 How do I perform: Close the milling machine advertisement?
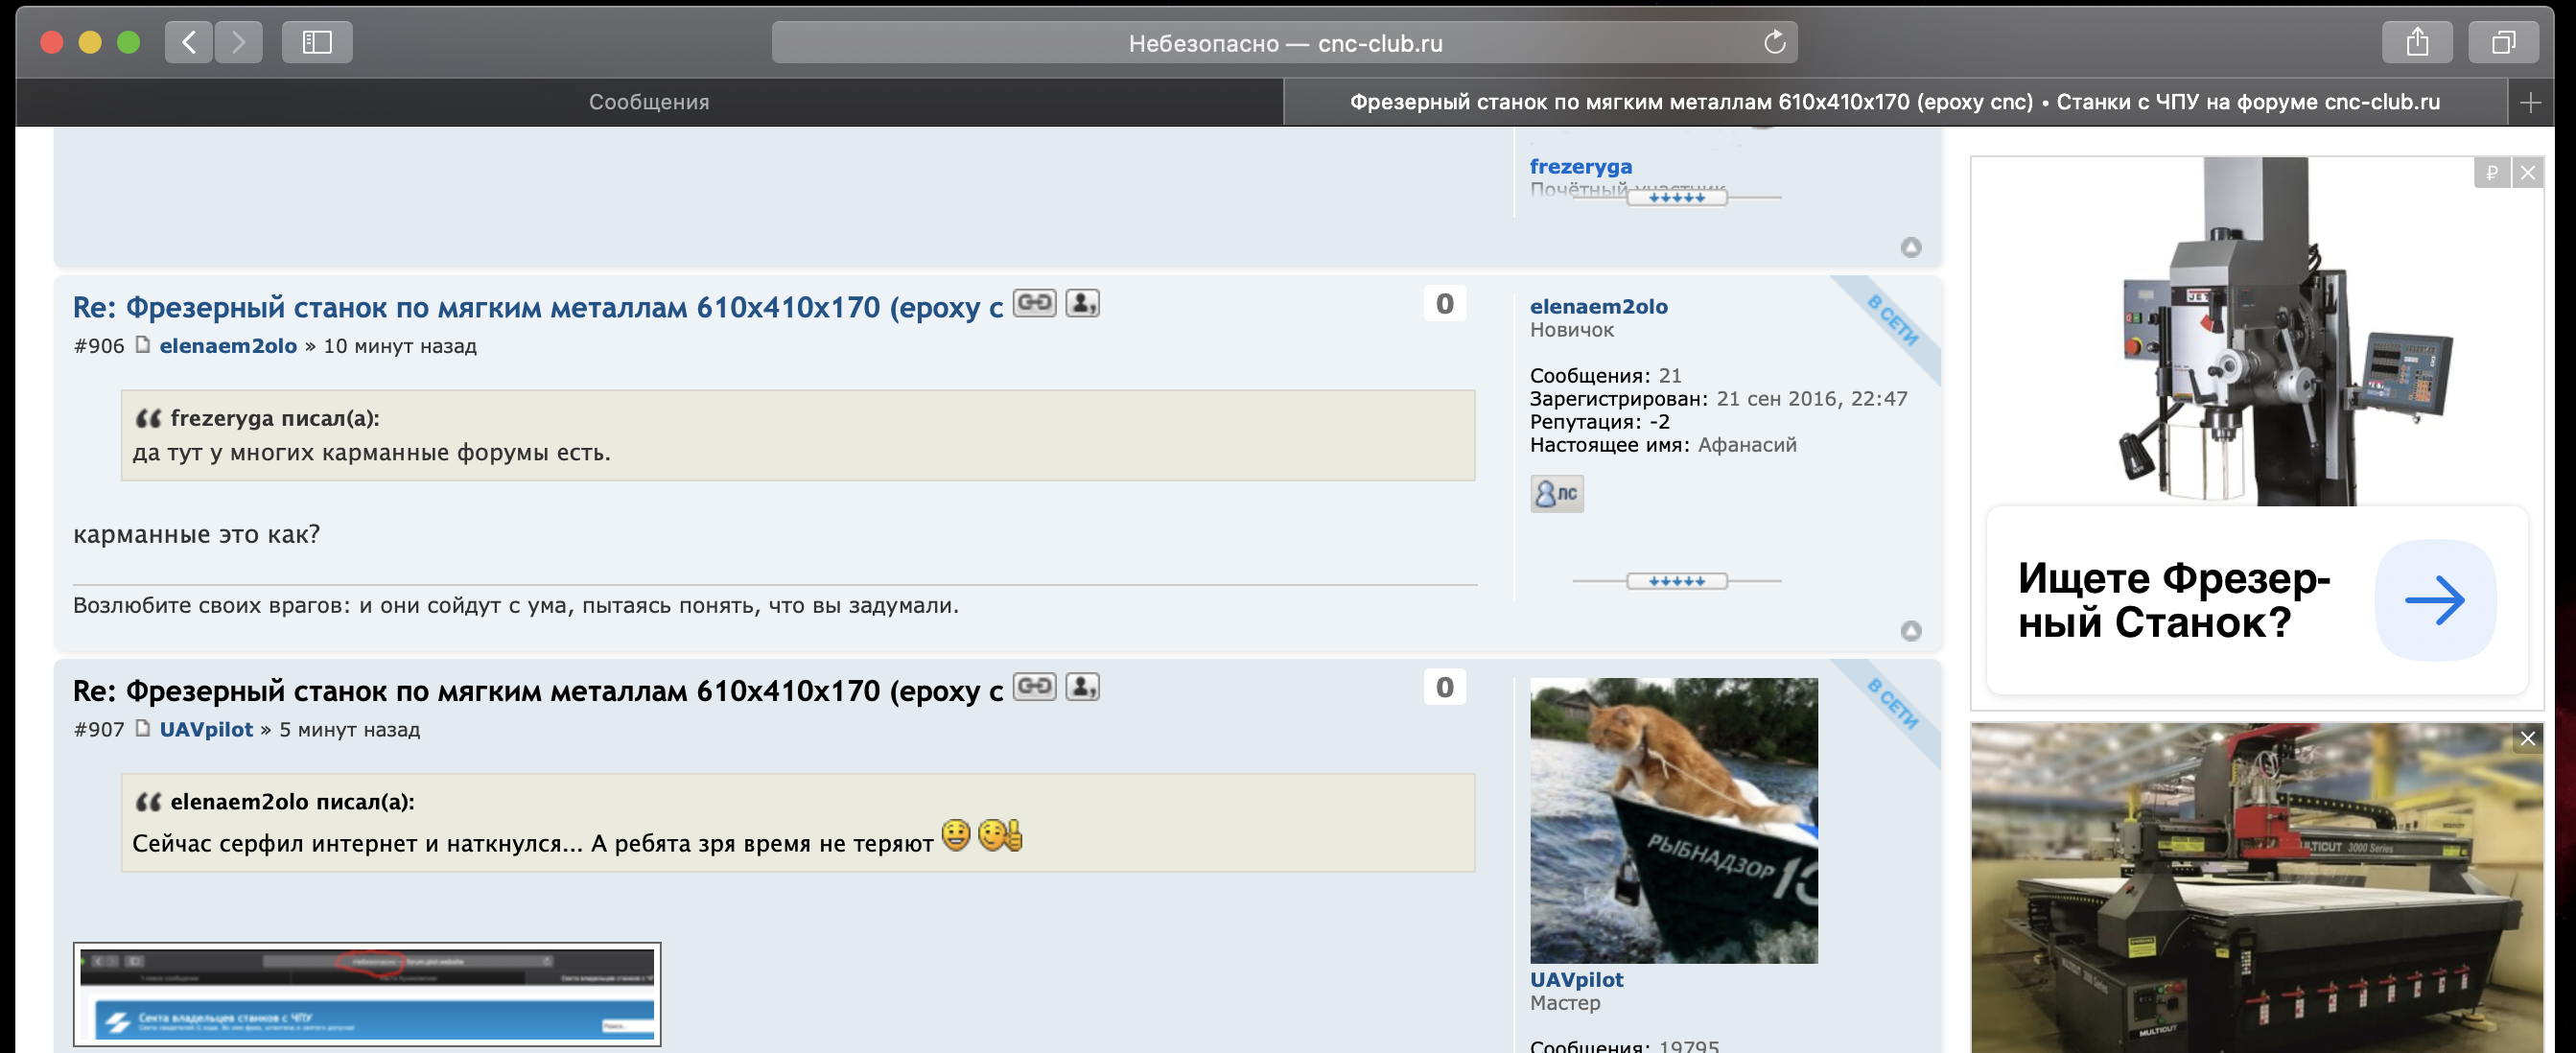[2528, 172]
